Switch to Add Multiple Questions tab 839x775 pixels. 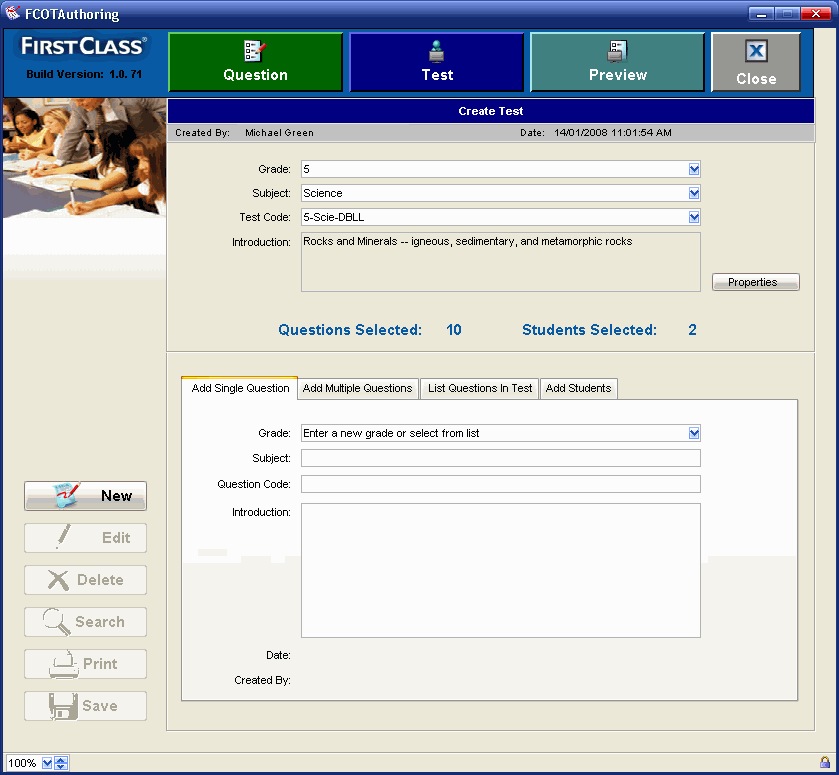pos(357,389)
